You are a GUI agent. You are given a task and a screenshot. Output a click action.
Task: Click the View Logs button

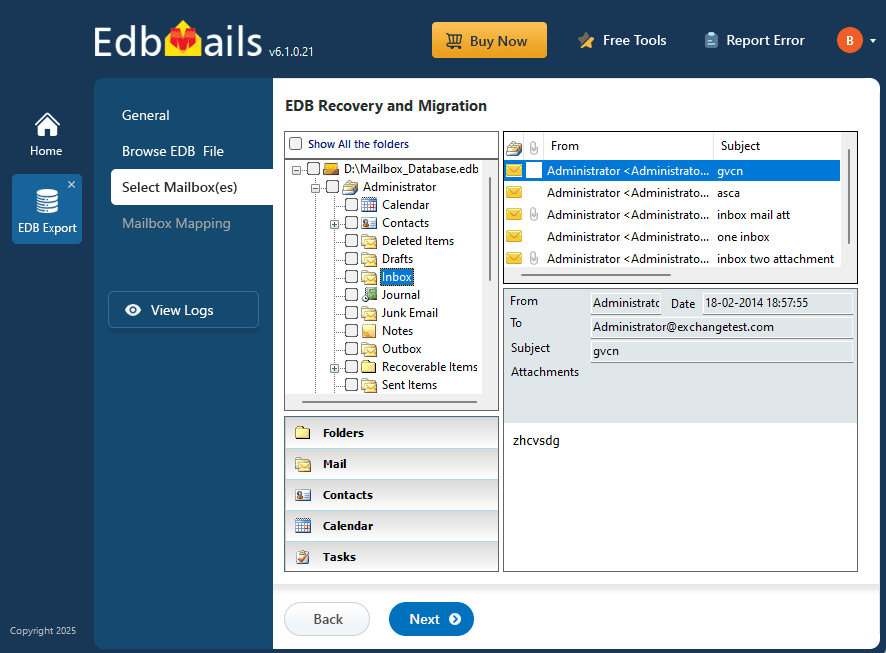pos(183,310)
